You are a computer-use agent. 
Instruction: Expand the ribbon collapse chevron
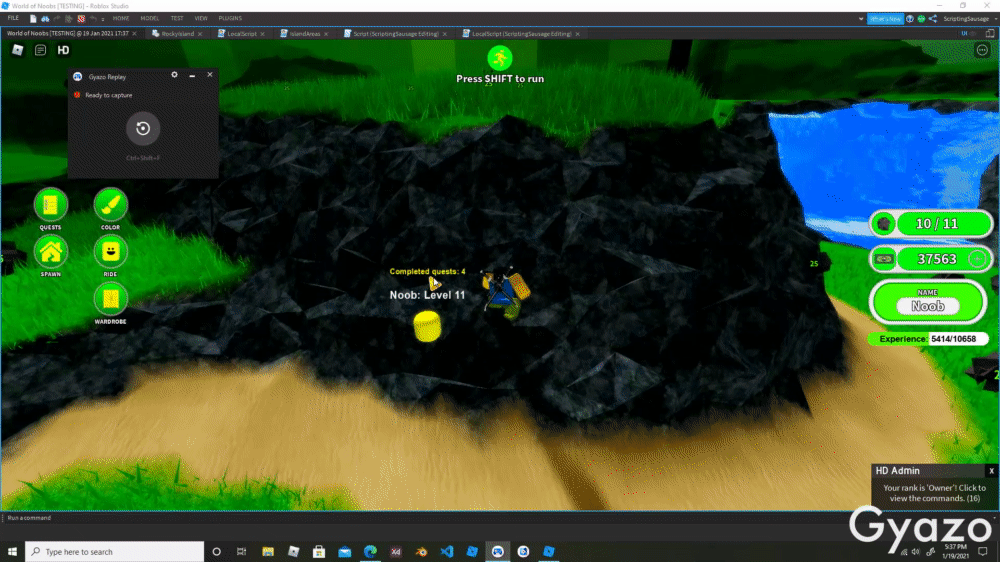point(861,19)
